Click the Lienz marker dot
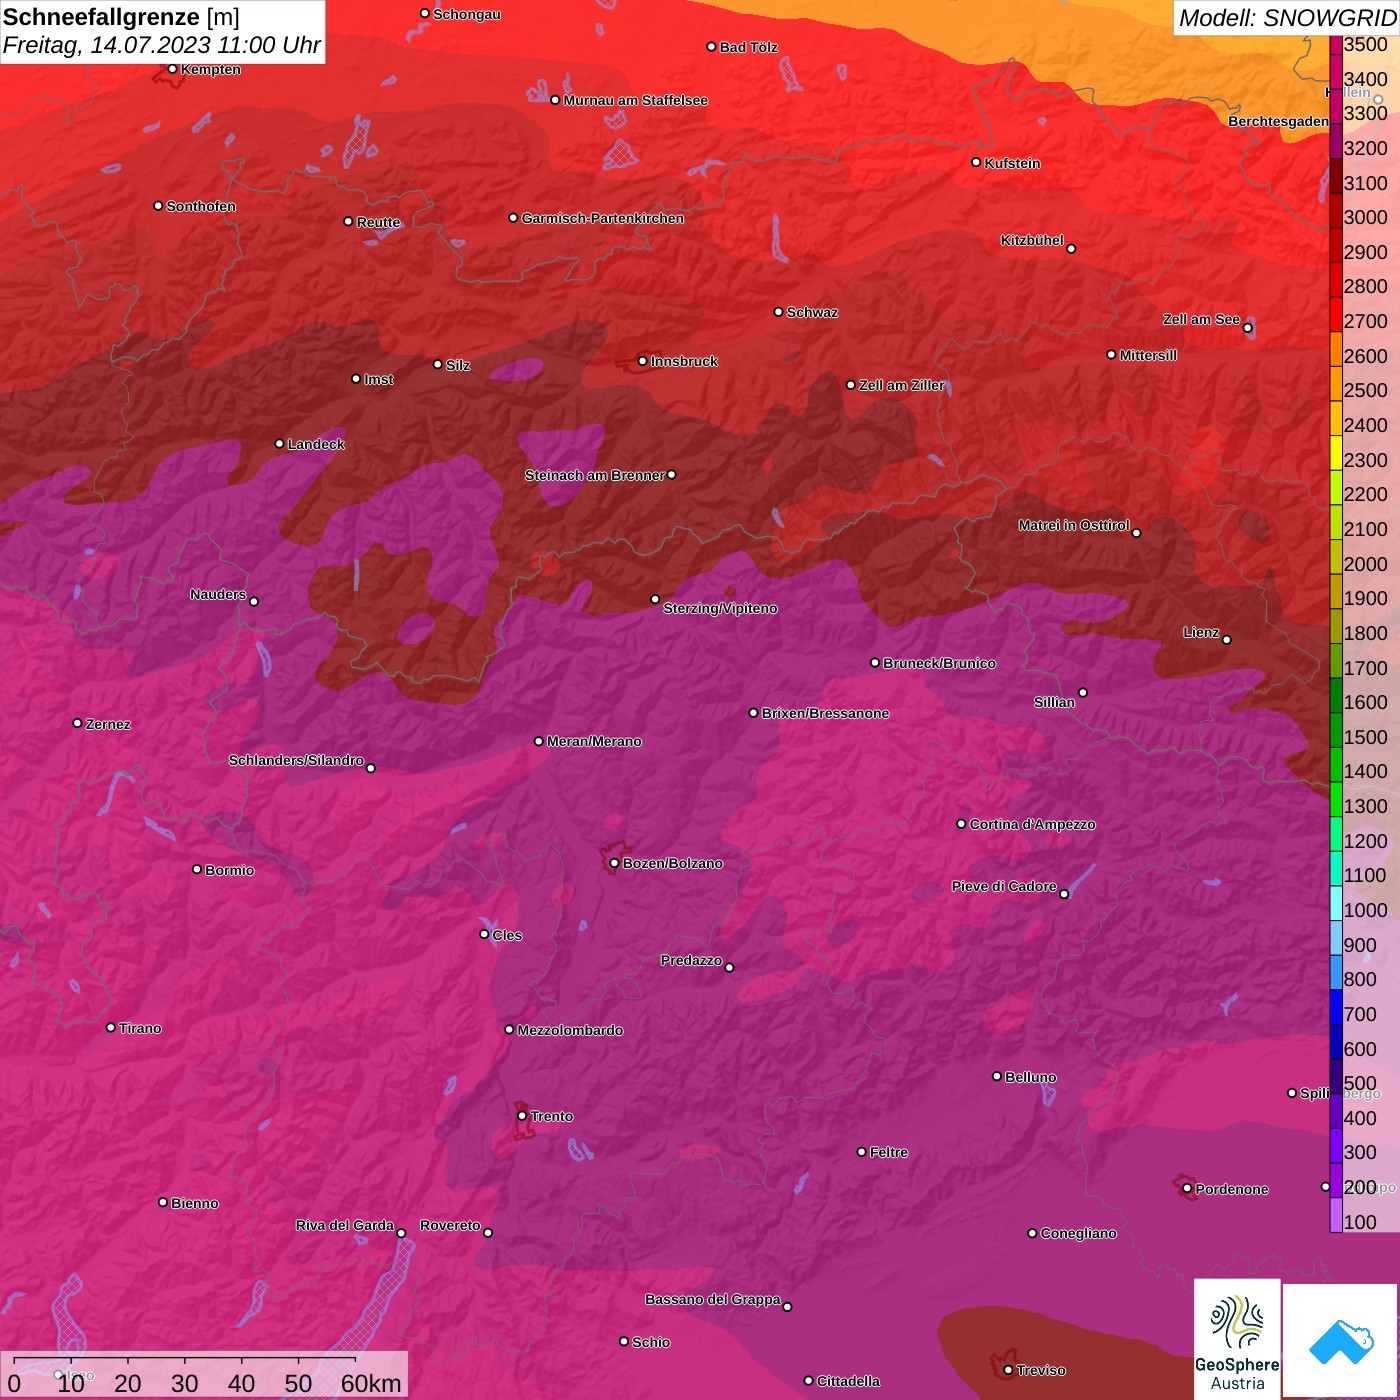 coord(1227,640)
